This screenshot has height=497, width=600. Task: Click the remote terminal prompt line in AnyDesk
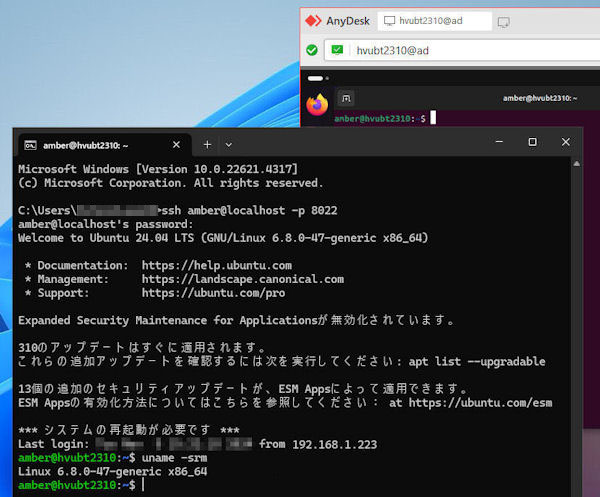coord(385,118)
